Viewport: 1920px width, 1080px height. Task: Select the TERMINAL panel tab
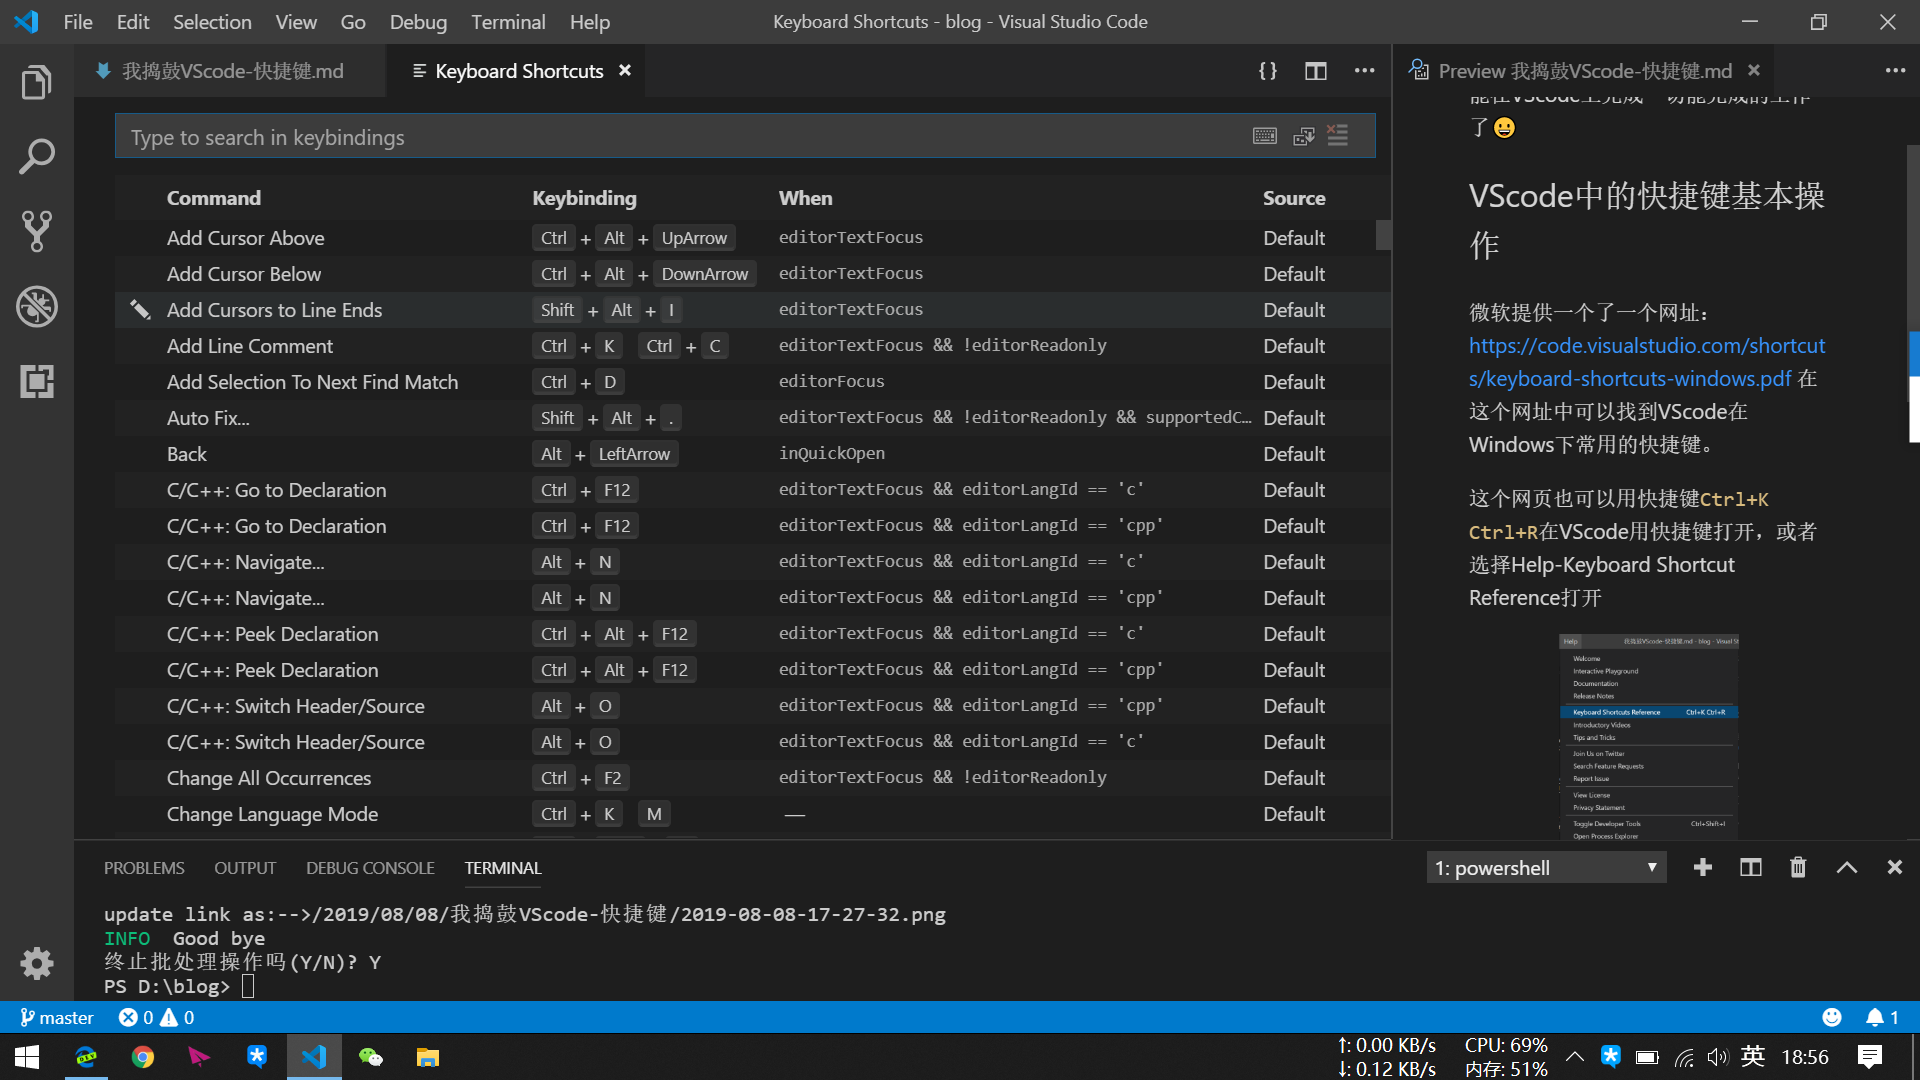[x=503, y=868]
